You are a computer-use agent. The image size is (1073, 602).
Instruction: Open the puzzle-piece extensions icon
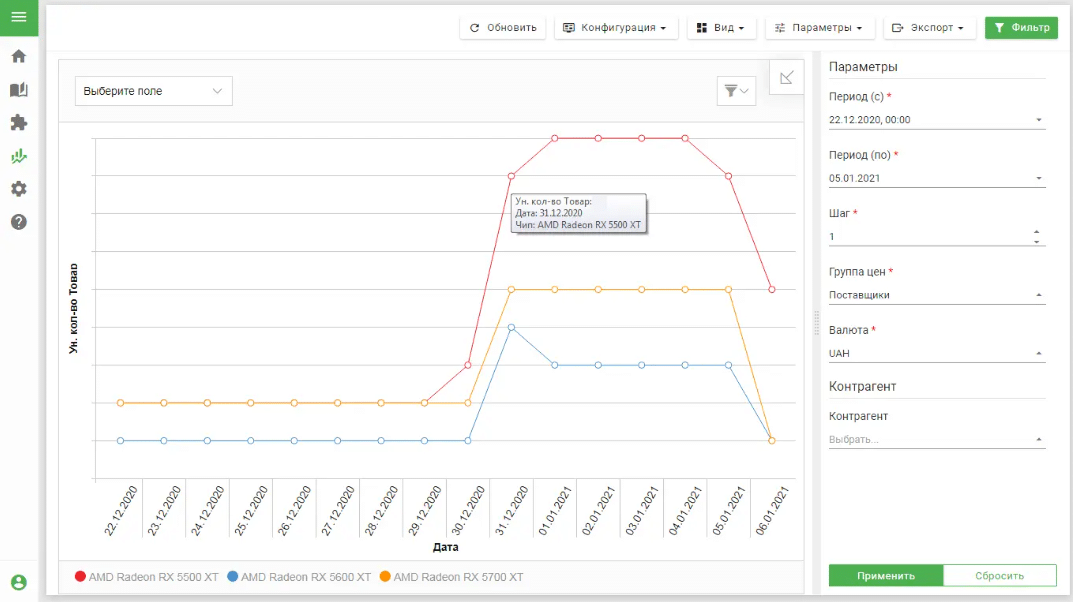point(19,123)
